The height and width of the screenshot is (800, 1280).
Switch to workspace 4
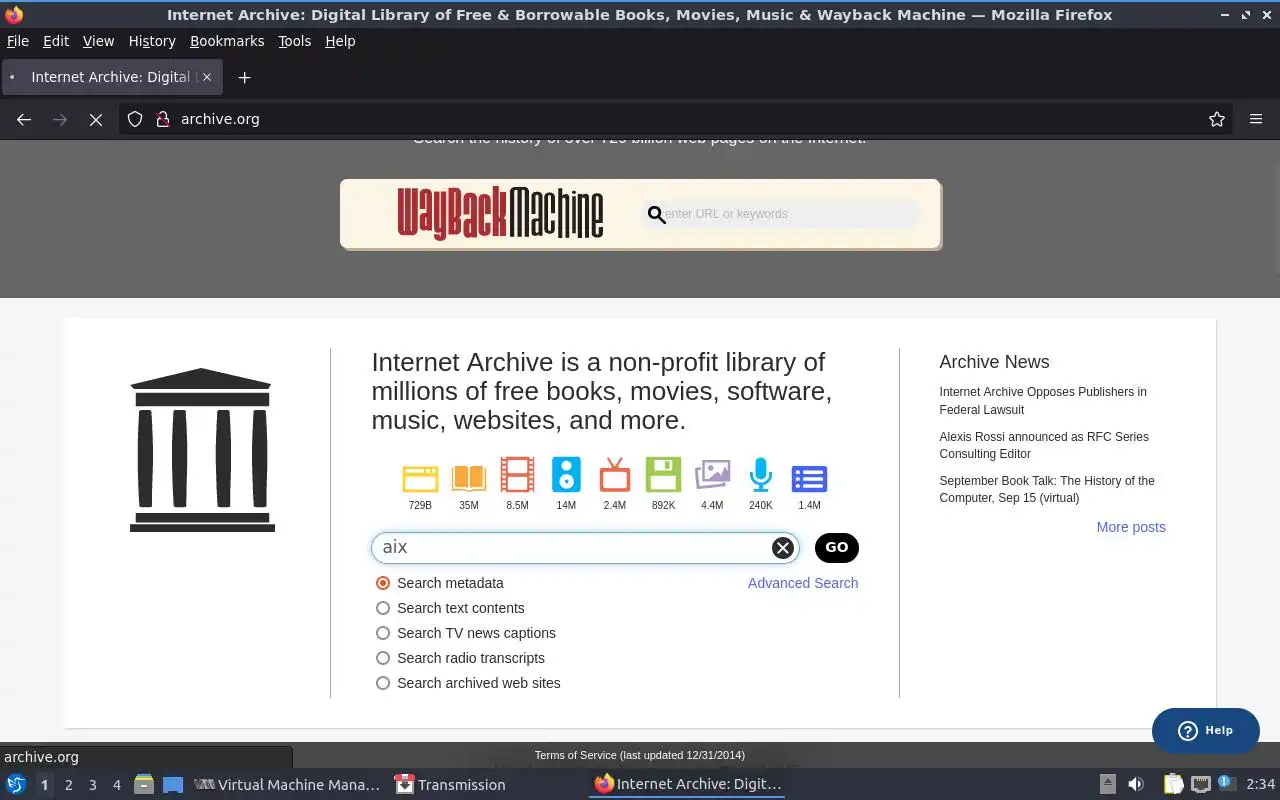pyautogui.click(x=116, y=785)
